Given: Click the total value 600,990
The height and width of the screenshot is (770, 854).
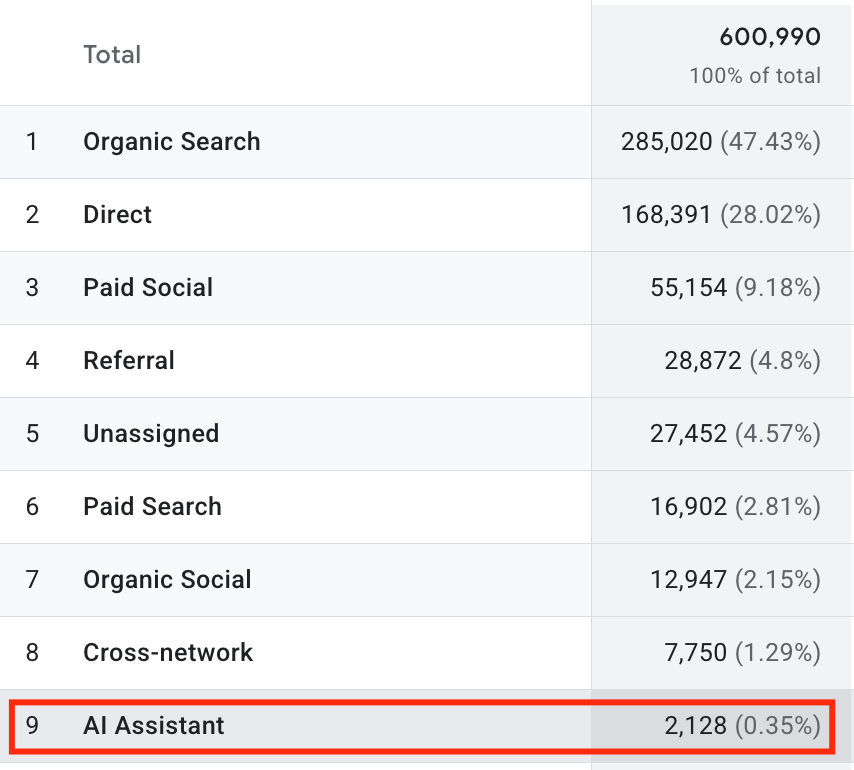Looking at the screenshot, I should tap(770, 37).
